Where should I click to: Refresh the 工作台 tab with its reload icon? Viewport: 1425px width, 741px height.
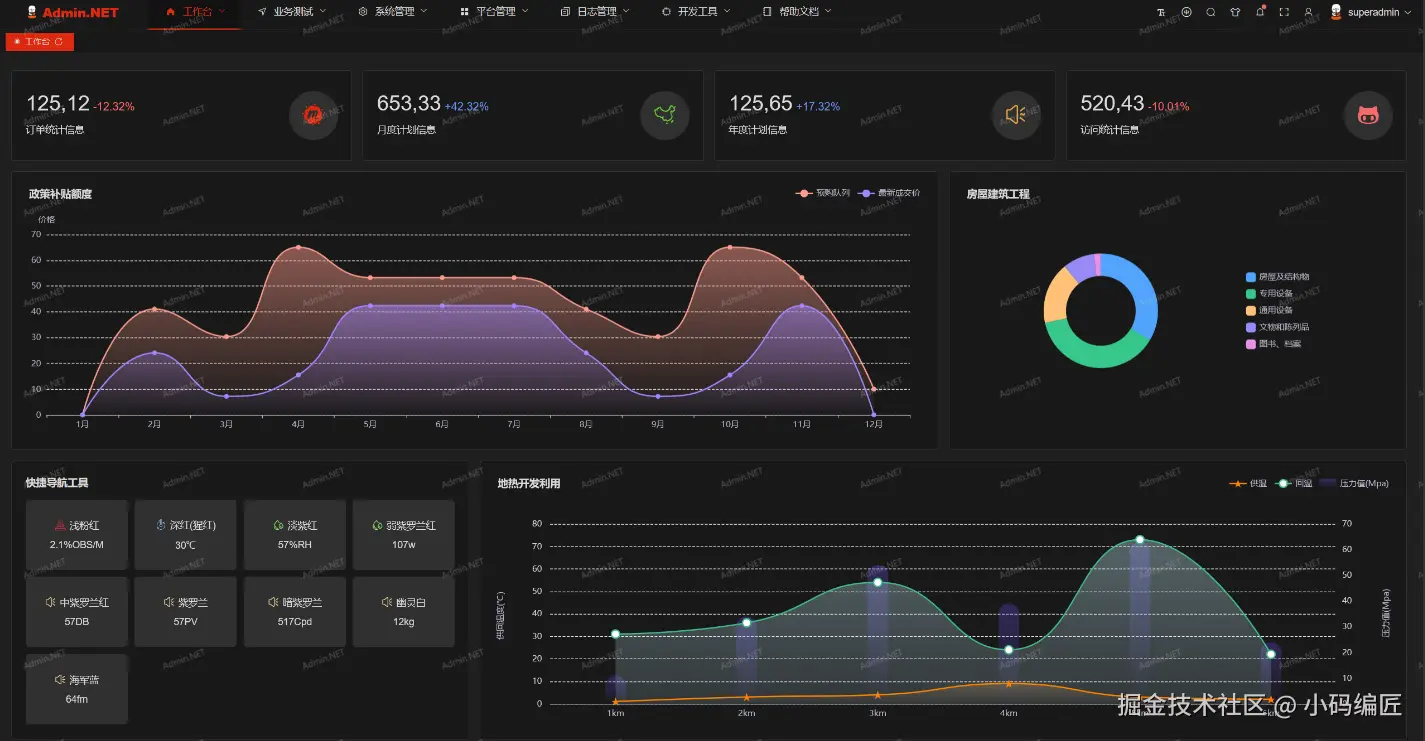click(59, 42)
